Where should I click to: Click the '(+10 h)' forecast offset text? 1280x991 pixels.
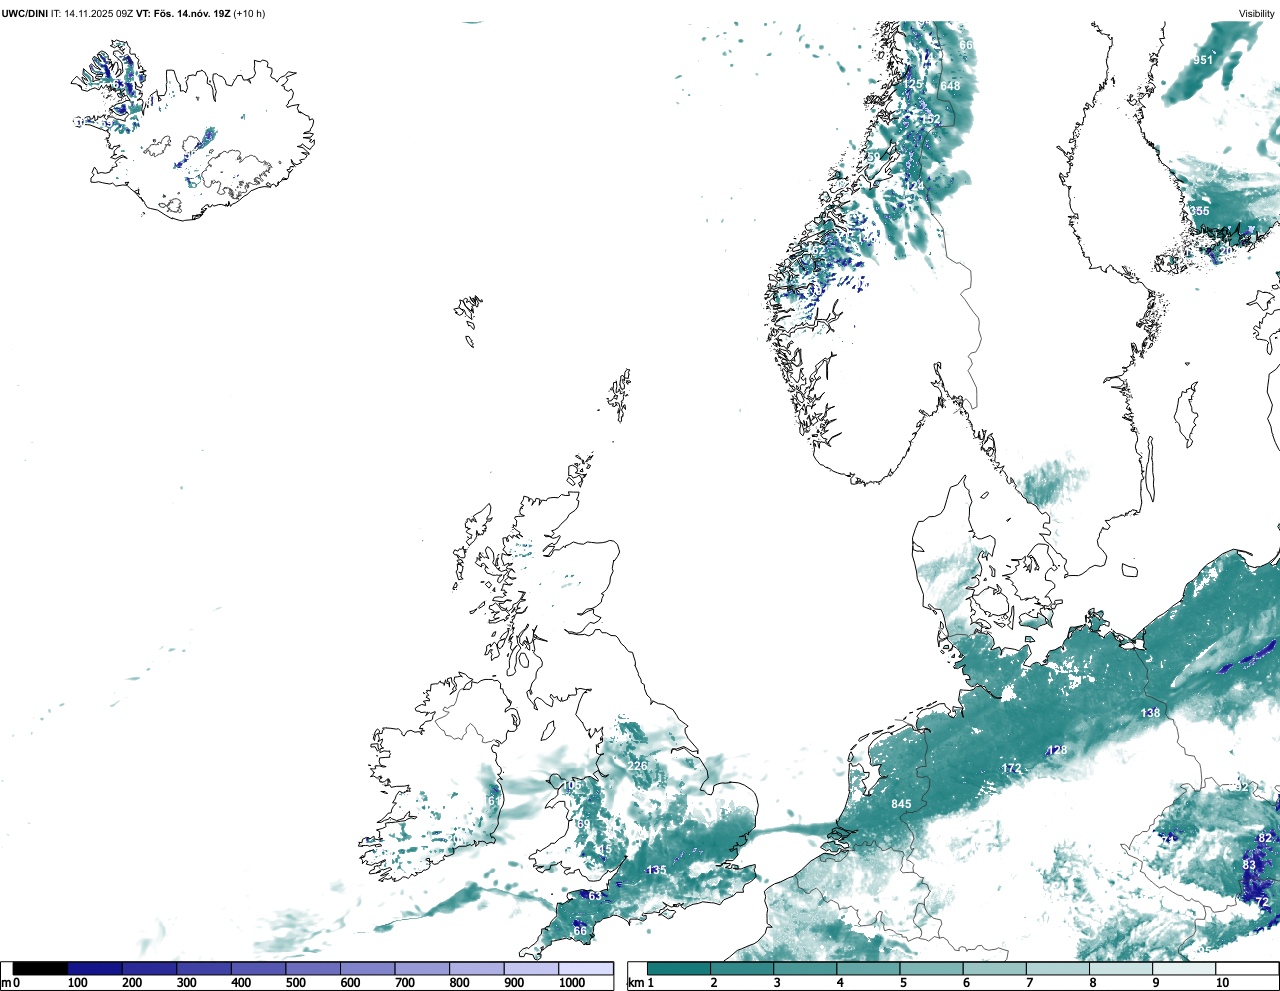coord(249,14)
